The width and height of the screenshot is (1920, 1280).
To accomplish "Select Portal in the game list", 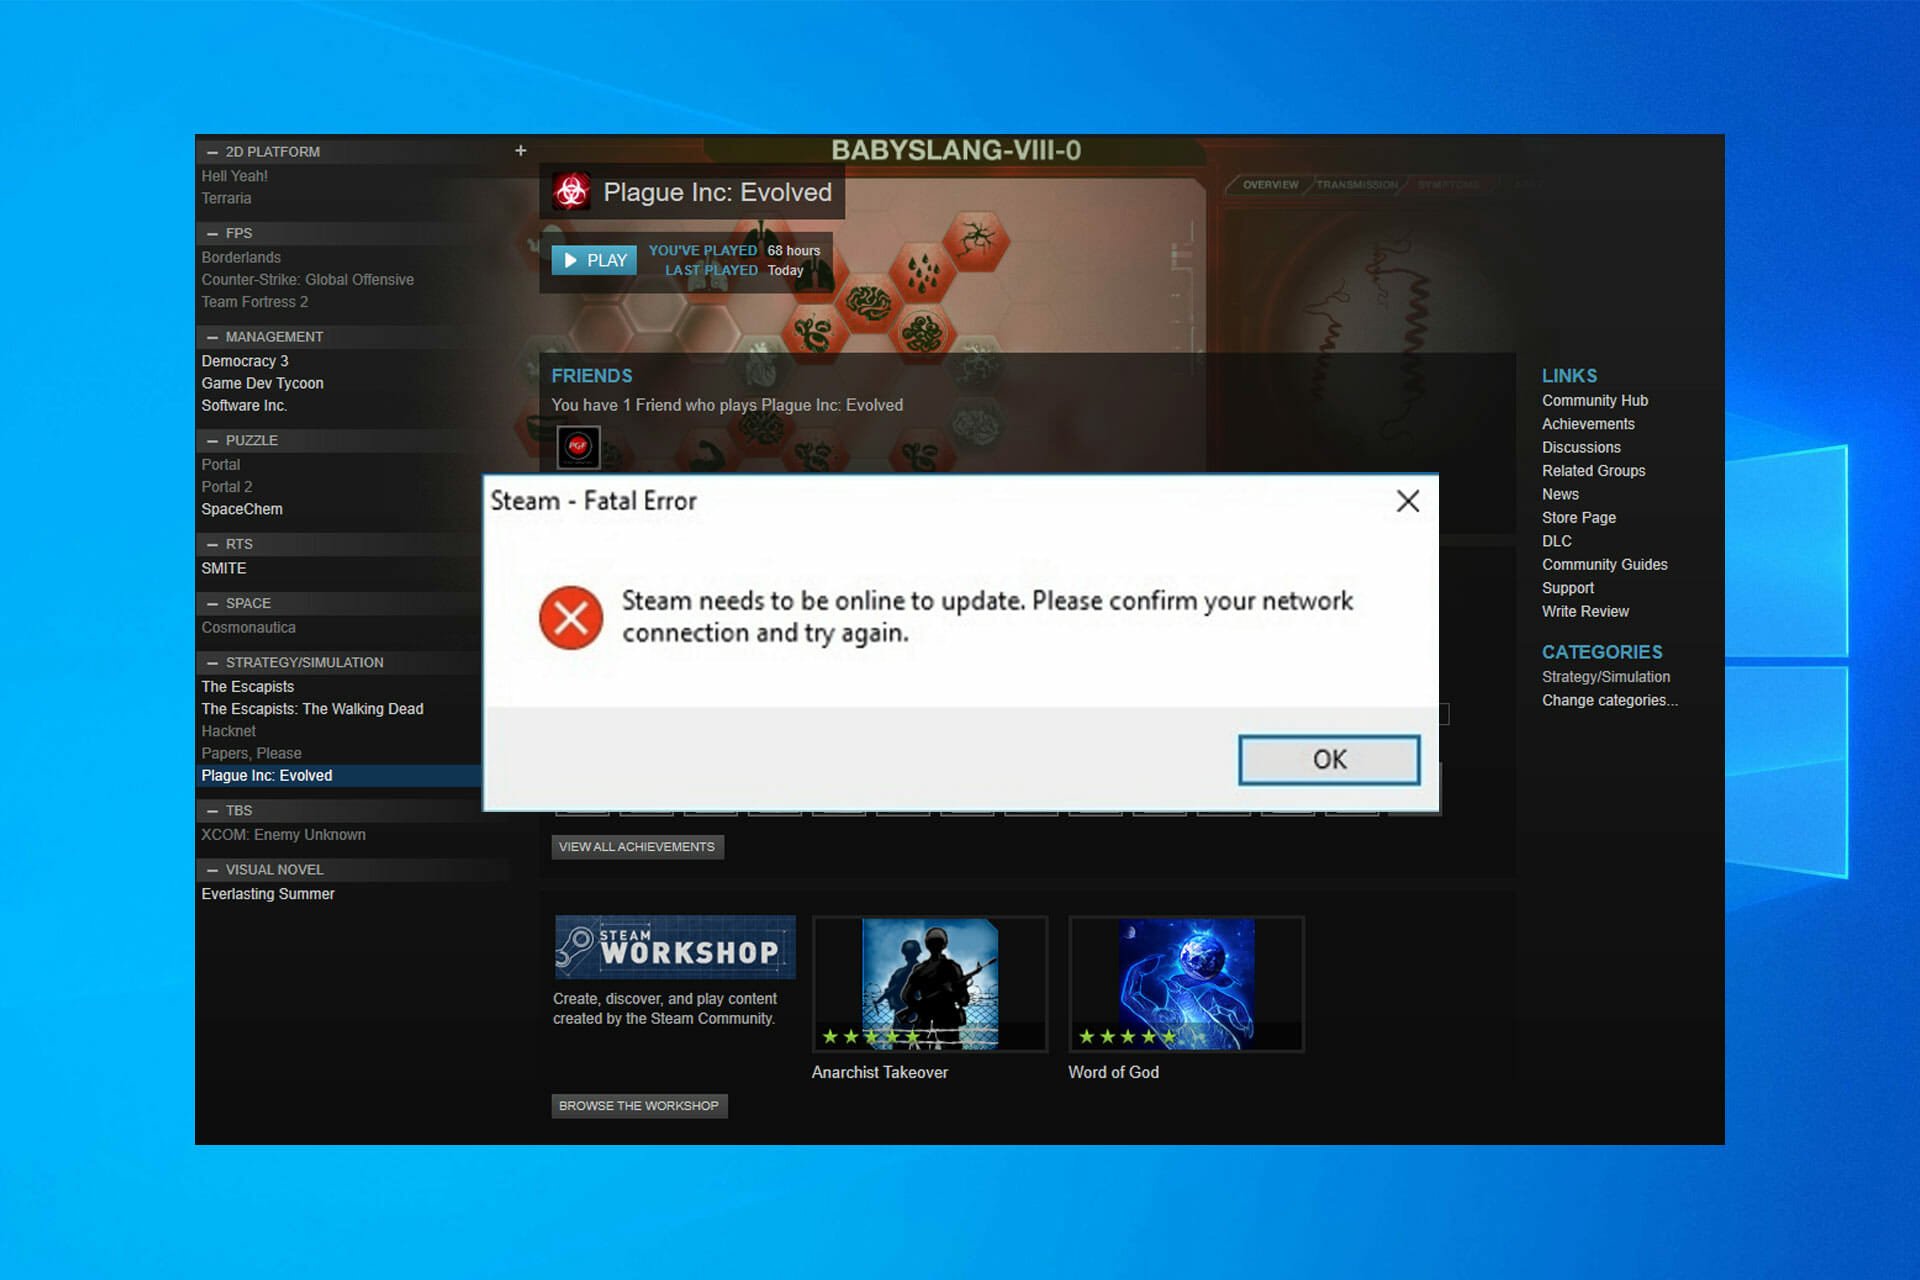I will (221, 465).
